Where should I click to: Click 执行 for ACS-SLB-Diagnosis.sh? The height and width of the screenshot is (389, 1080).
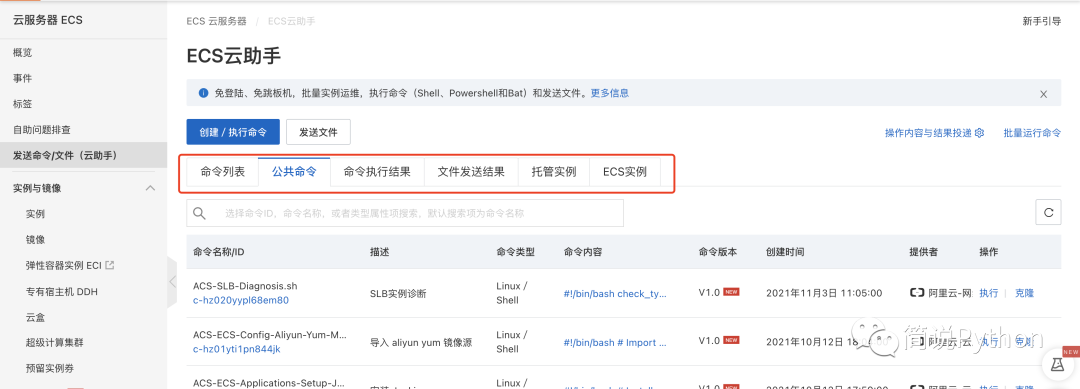[988, 293]
